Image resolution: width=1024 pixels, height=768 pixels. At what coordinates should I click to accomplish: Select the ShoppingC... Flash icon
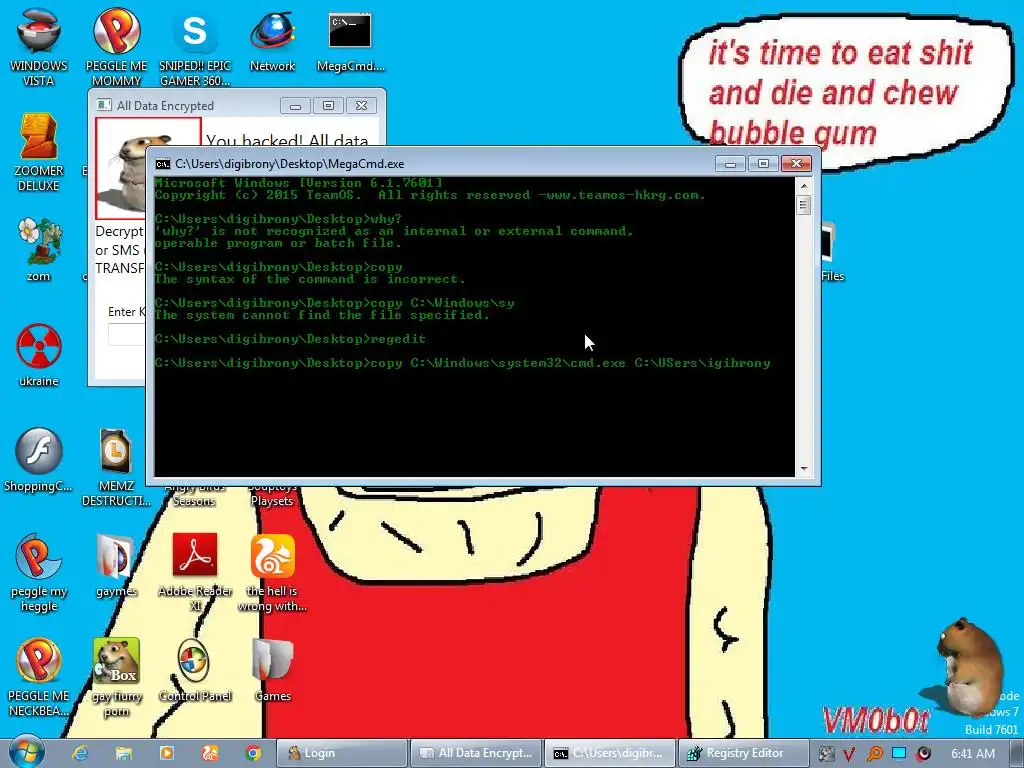tap(39, 458)
